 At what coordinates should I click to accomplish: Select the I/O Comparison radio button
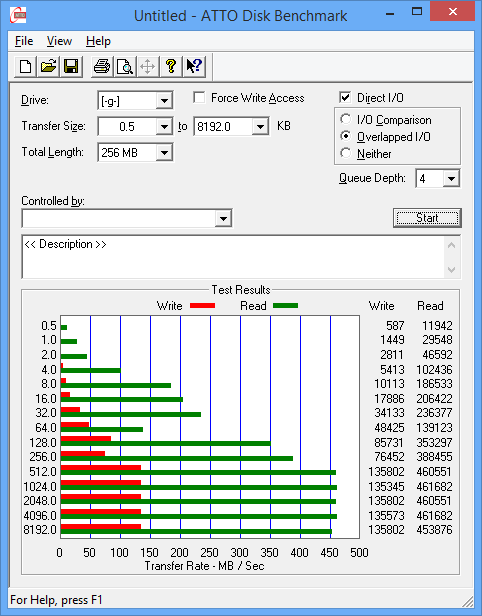coord(346,119)
